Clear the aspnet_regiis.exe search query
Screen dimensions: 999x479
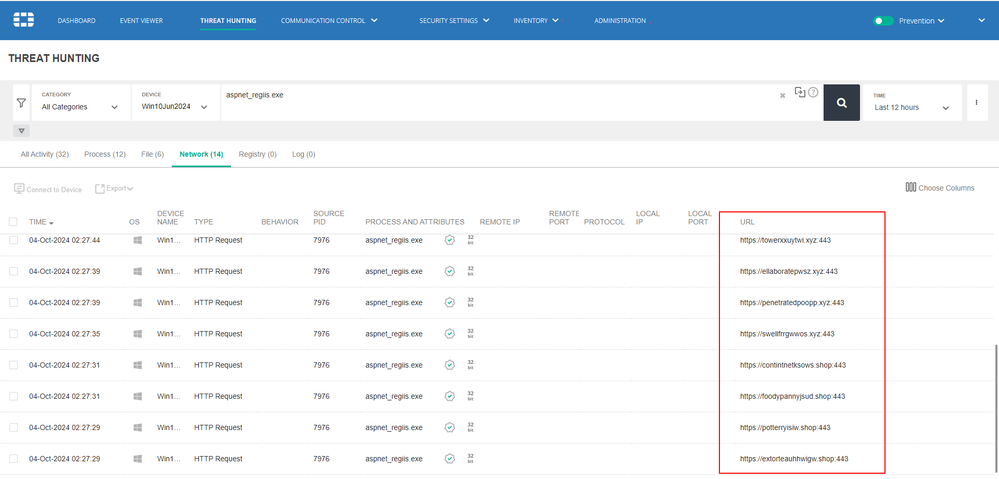tap(782, 96)
